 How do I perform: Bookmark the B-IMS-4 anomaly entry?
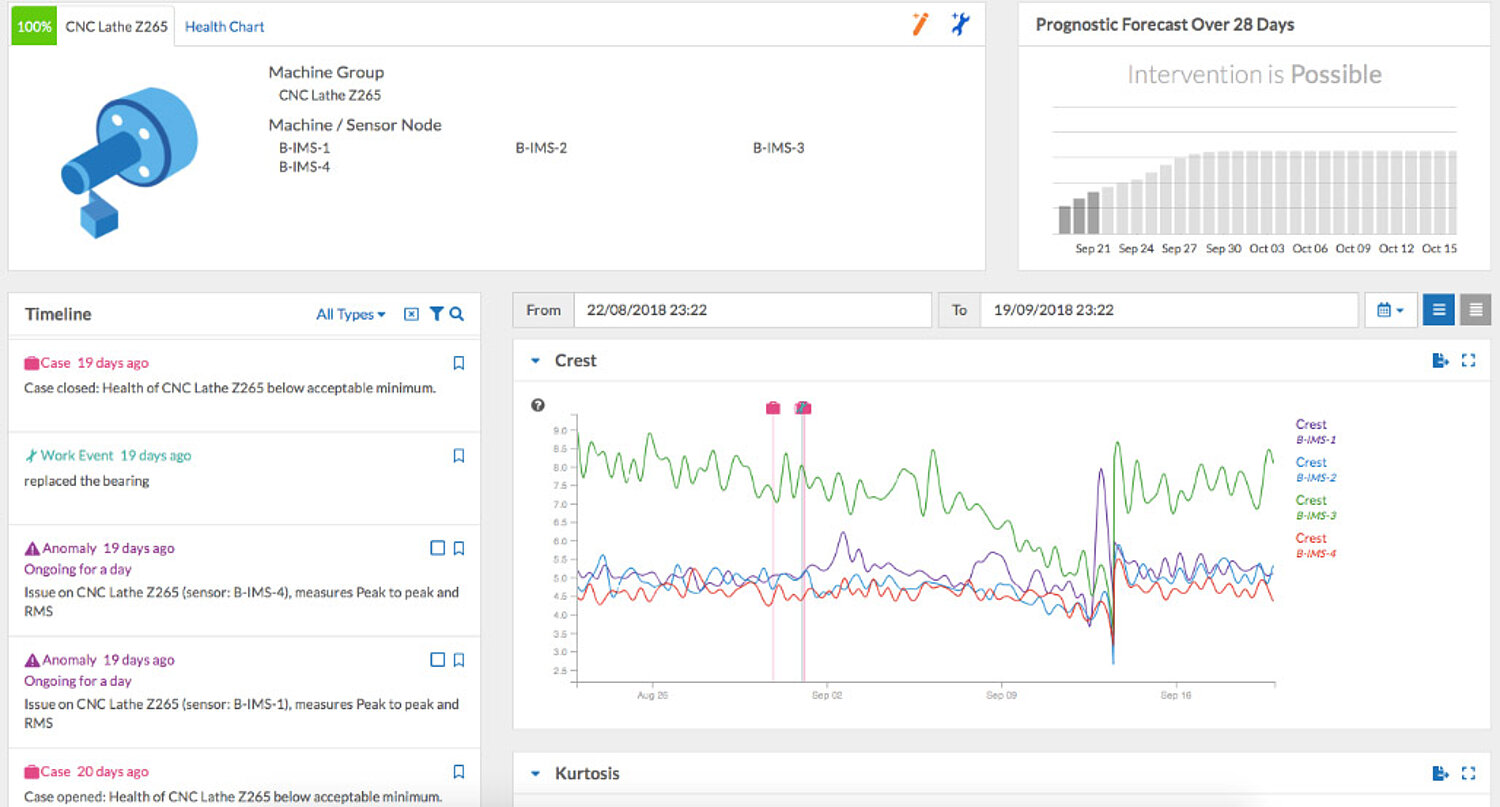pos(459,548)
